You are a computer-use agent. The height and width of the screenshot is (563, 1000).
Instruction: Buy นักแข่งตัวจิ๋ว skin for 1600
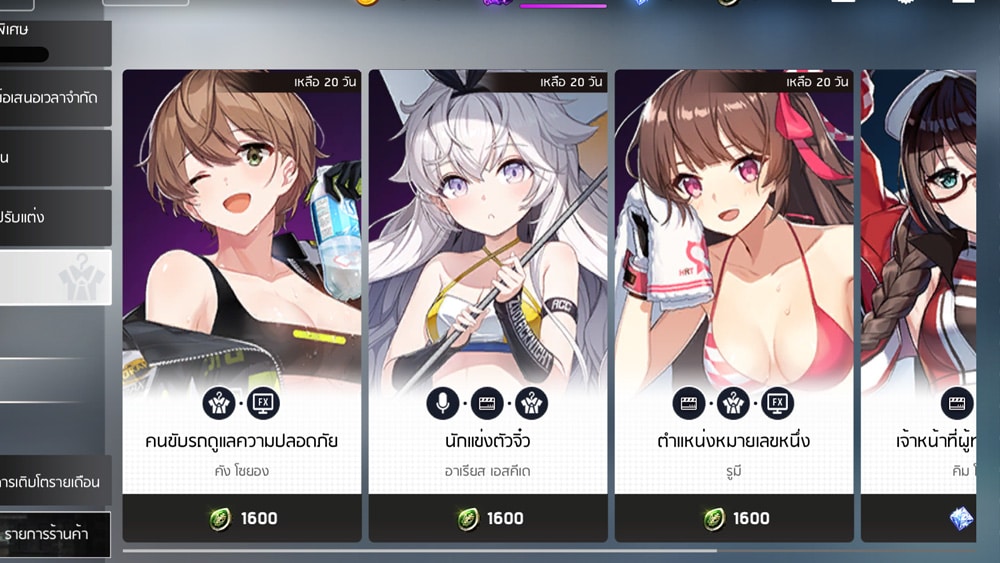[x=488, y=518]
